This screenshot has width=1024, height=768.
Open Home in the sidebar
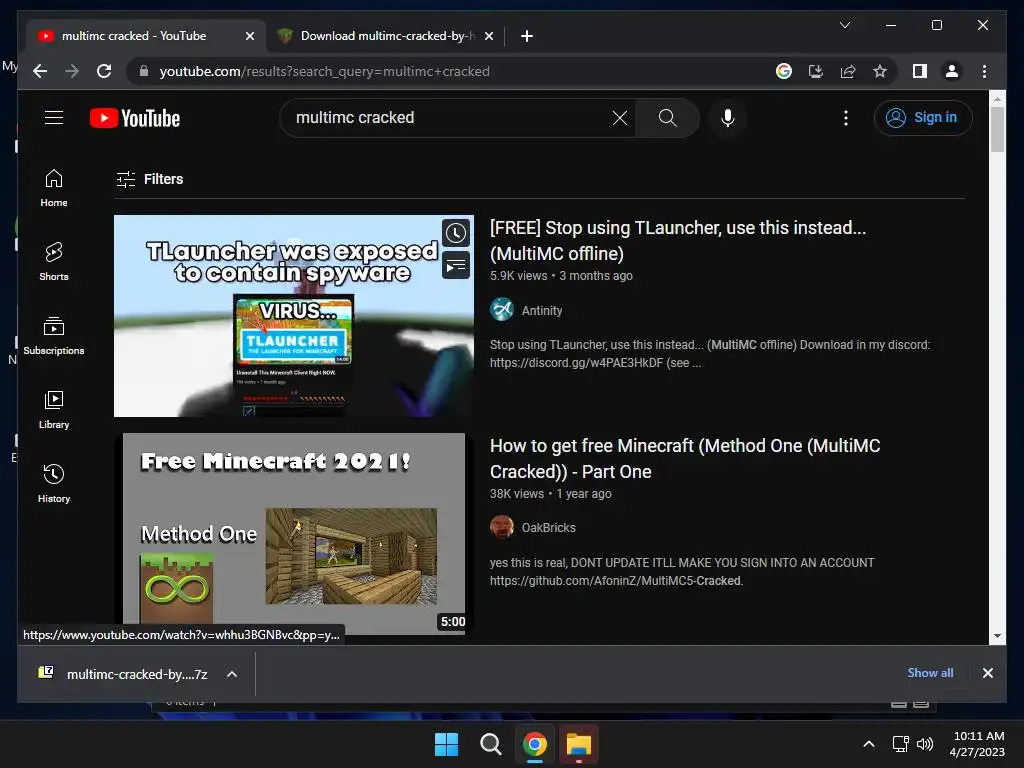(x=54, y=188)
